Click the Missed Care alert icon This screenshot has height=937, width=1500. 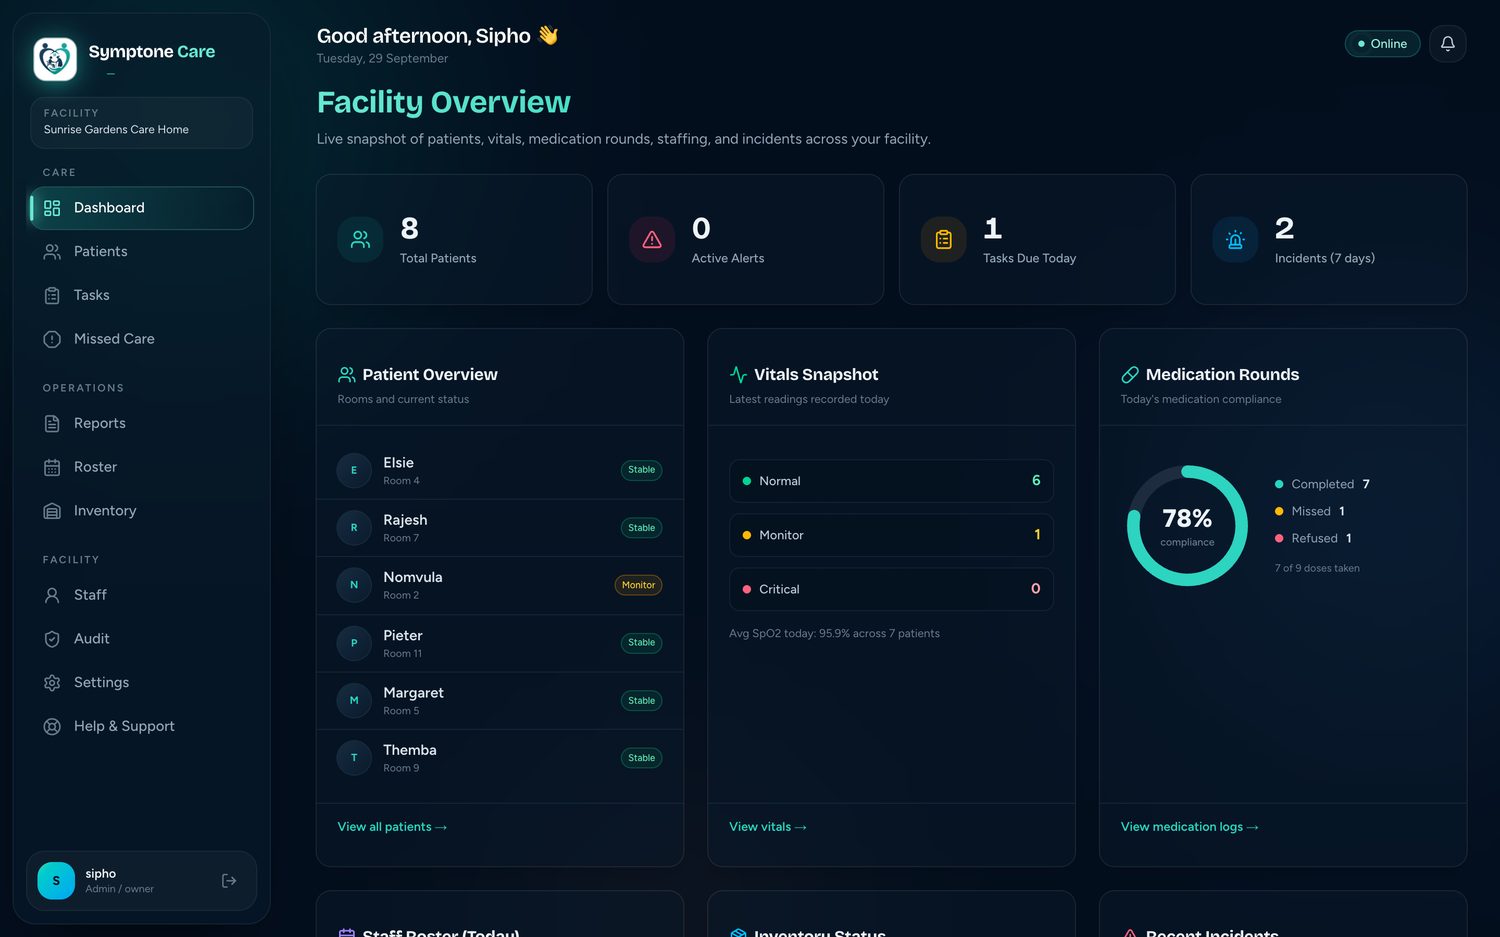click(52, 339)
